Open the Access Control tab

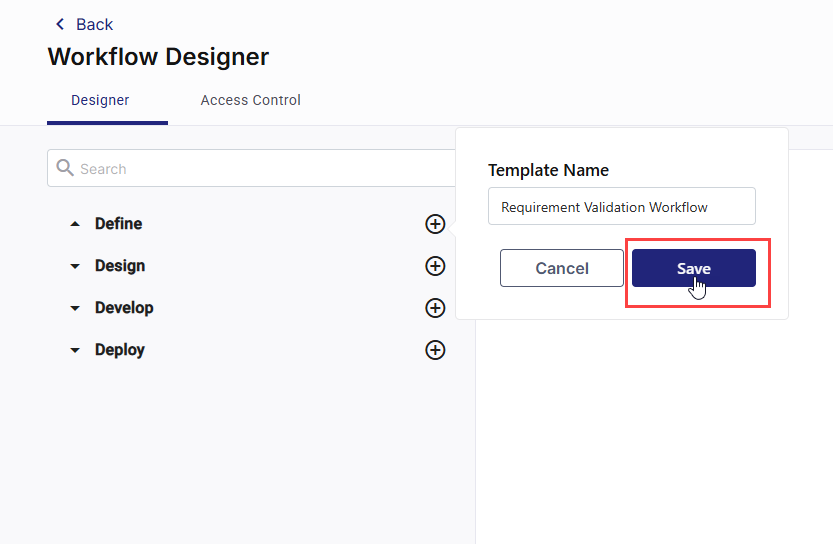pos(250,100)
